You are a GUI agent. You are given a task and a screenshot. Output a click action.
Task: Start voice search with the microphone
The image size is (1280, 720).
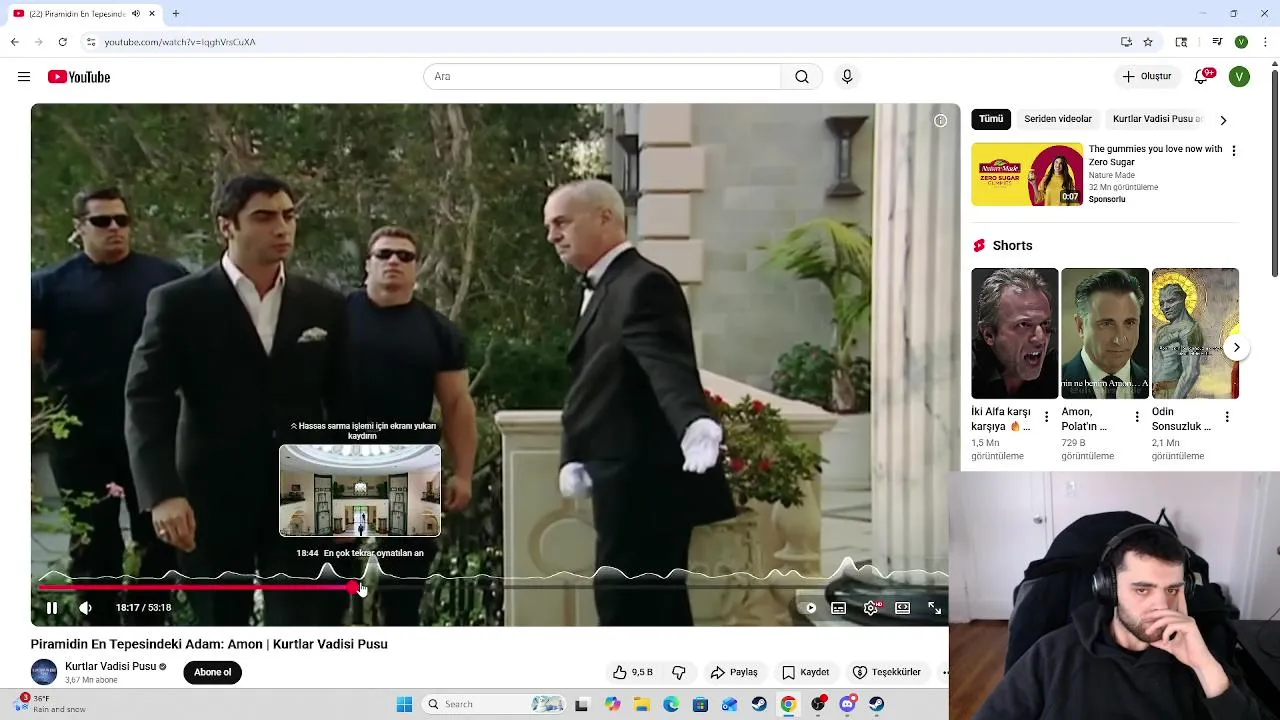pos(847,77)
